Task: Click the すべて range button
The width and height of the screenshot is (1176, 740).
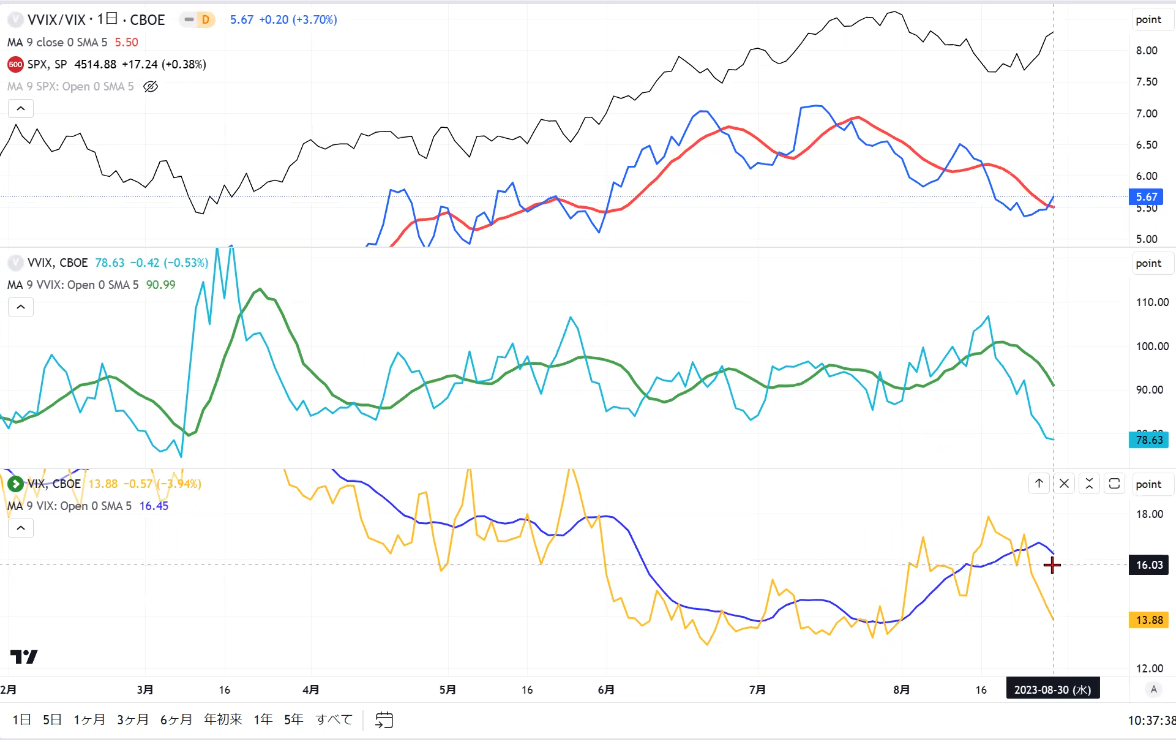Action: tap(334, 720)
